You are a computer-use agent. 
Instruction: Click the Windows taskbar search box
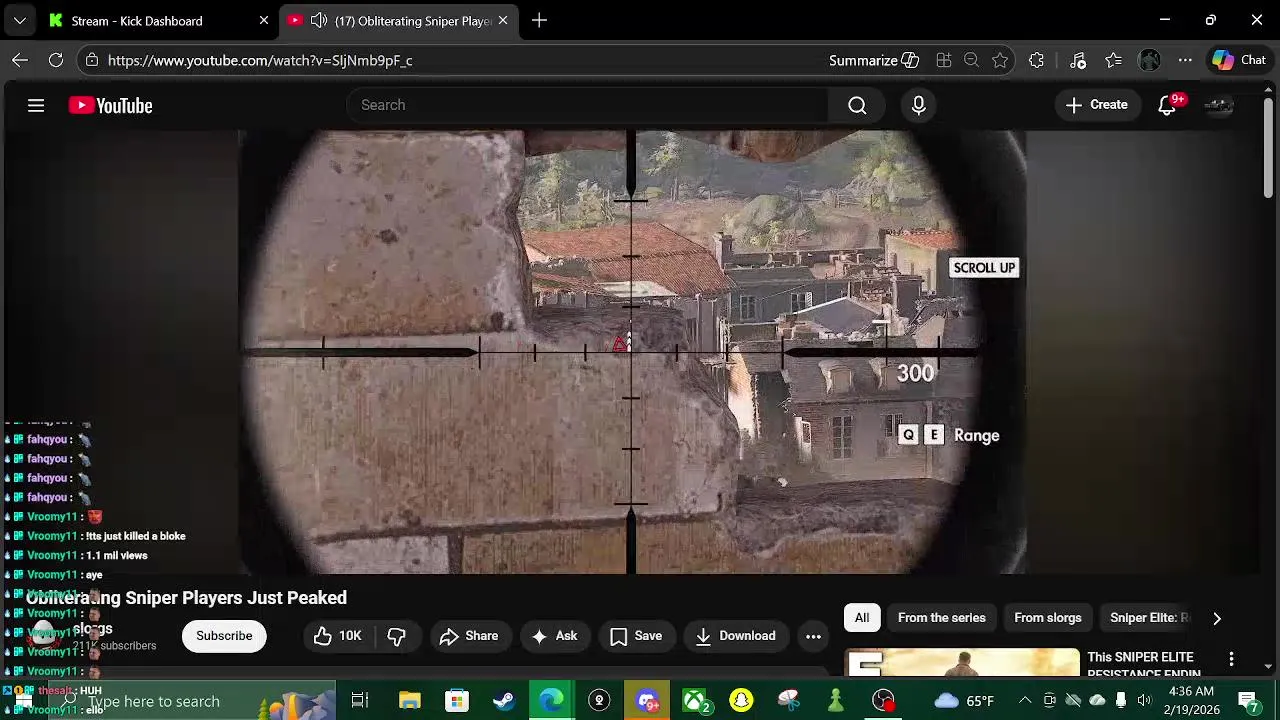190,701
